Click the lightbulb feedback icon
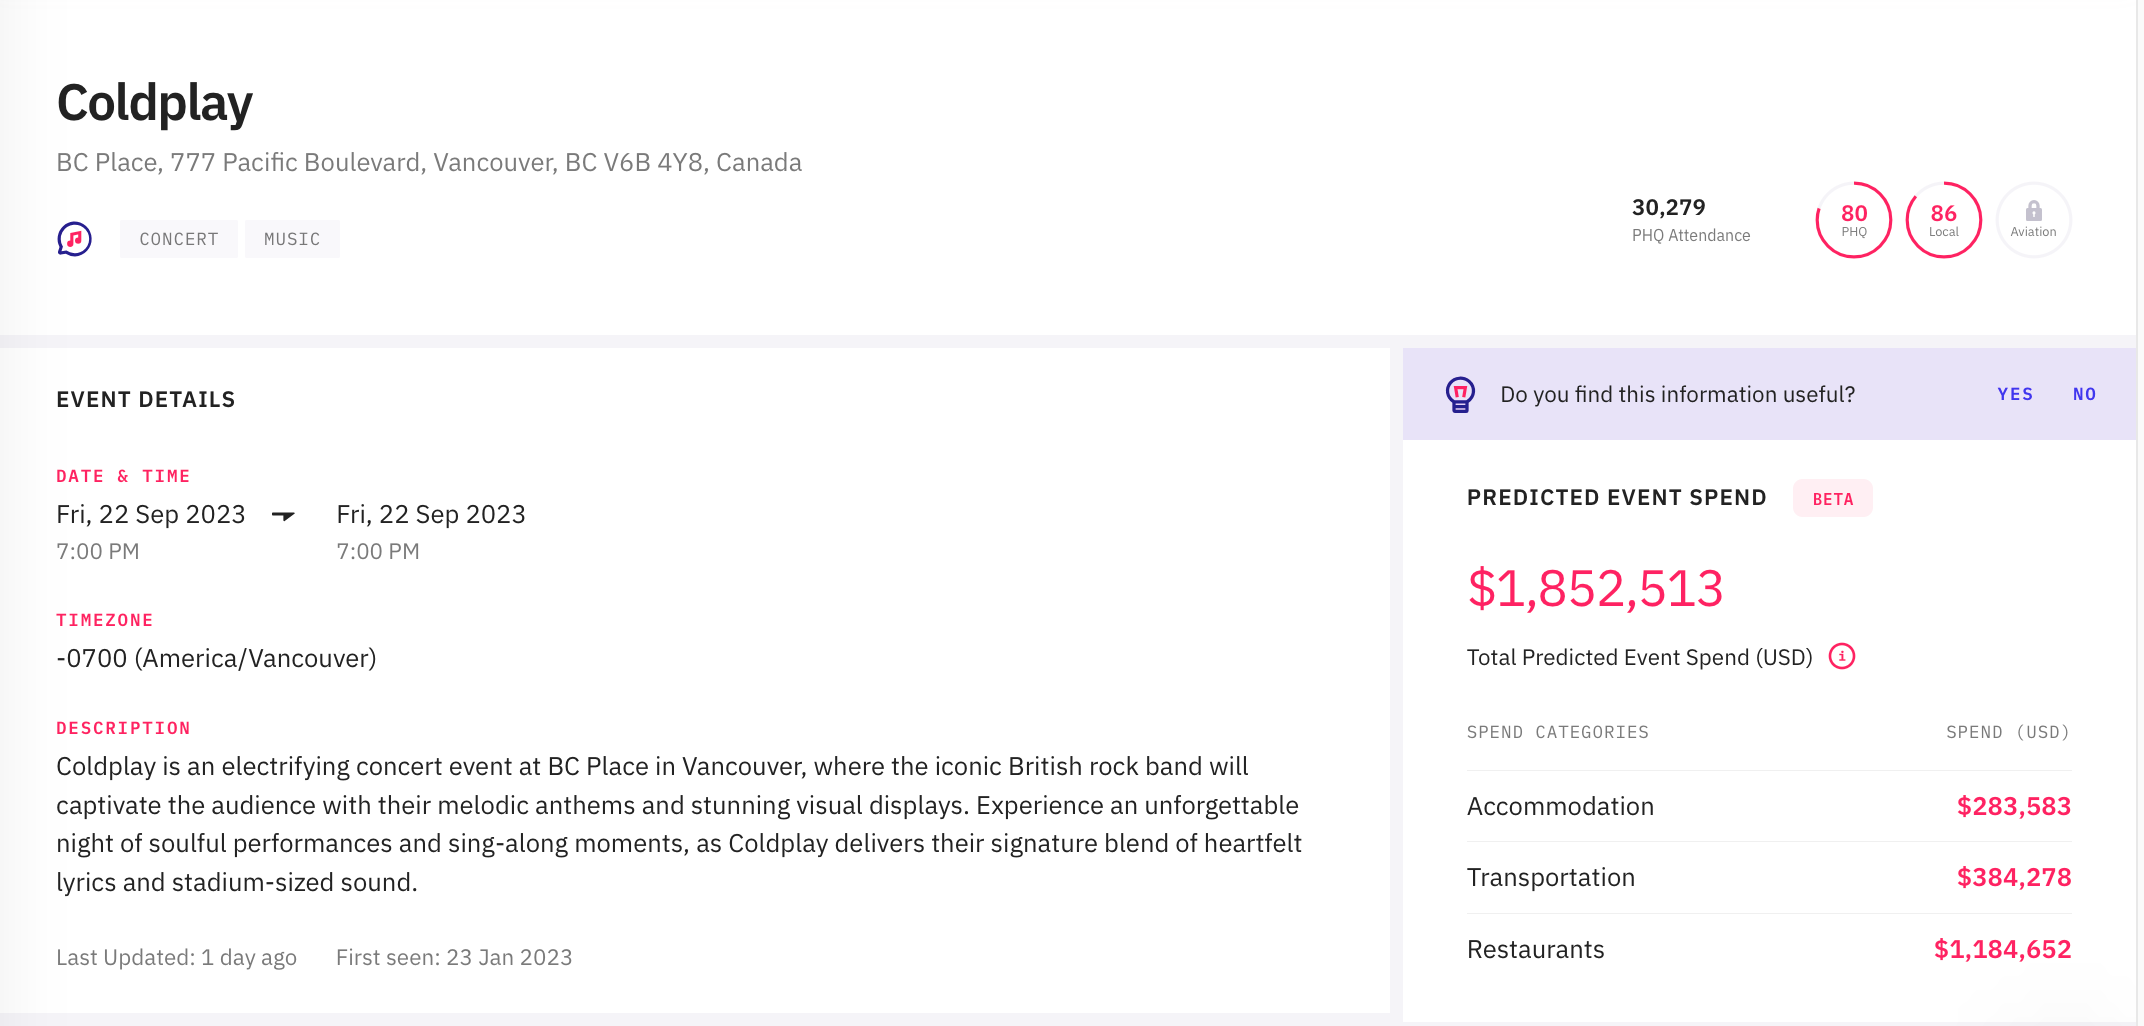Image resolution: width=2144 pixels, height=1026 pixels. pyautogui.click(x=1460, y=395)
